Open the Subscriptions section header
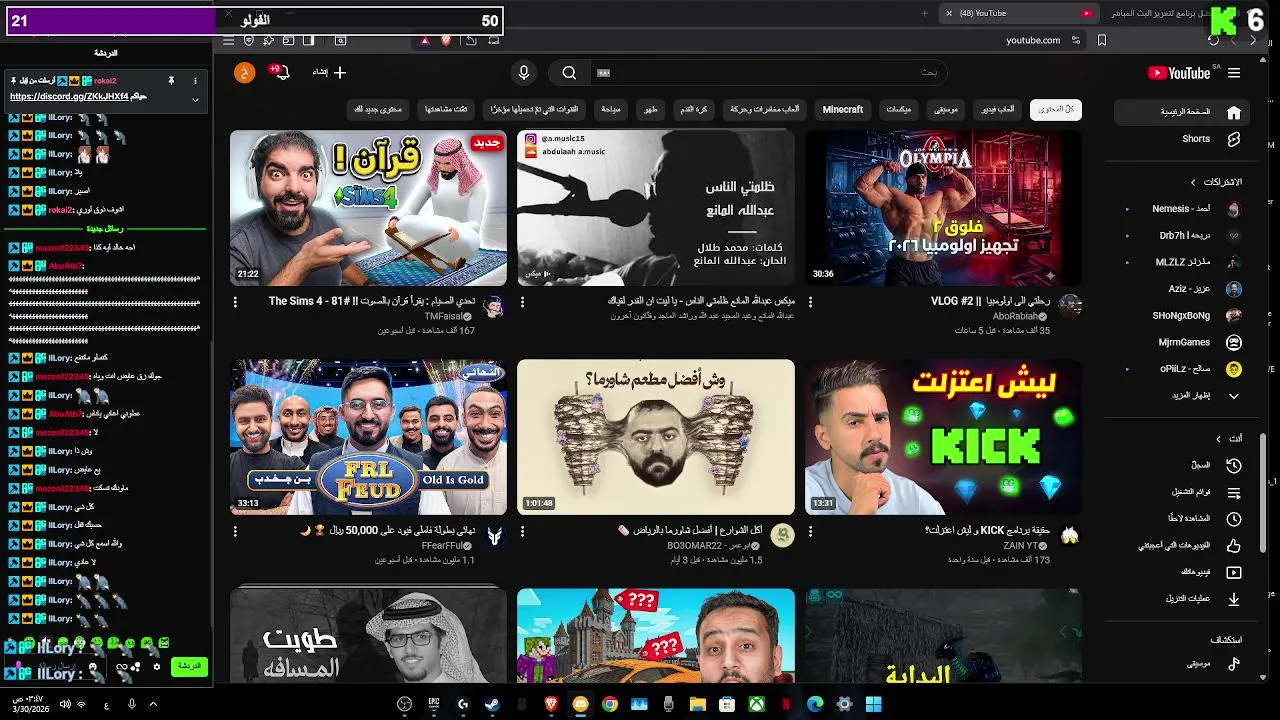Image resolution: width=1280 pixels, height=720 pixels. 1215,182
